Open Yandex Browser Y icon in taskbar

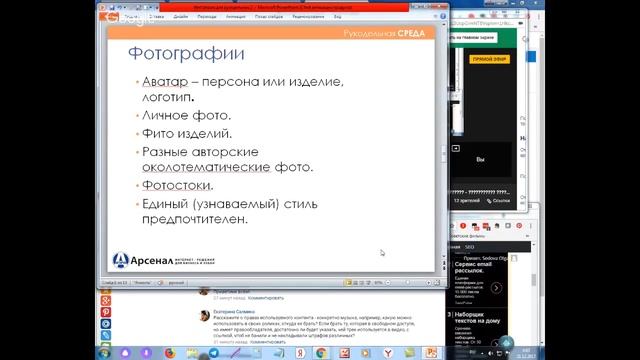[x=388, y=353]
